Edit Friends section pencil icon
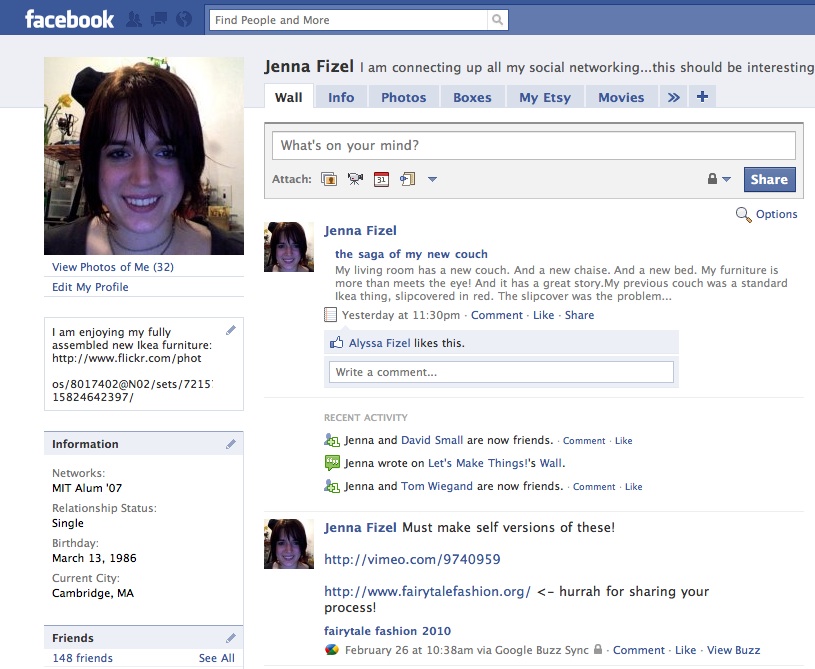Image resolution: width=815 pixels, height=669 pixels. click(x=231, y=638)
